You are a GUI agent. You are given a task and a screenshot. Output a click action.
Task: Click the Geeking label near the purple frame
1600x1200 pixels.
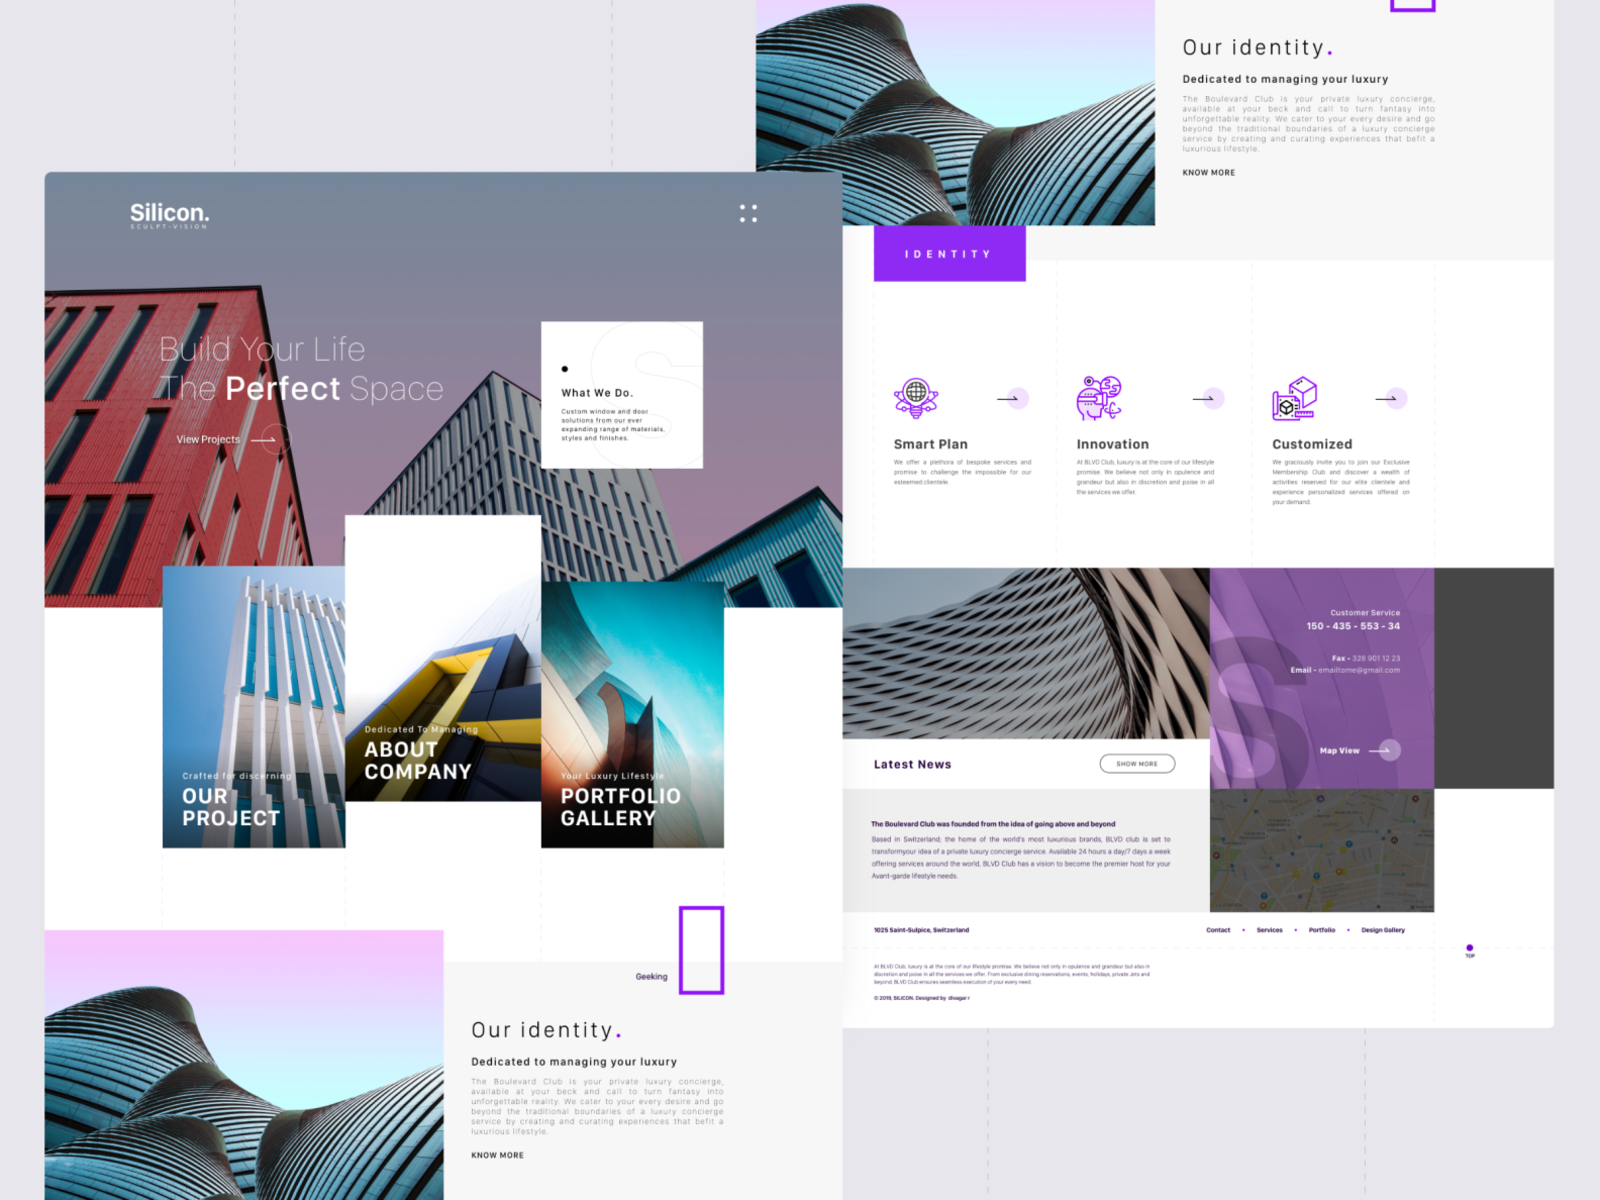point(651,976)
